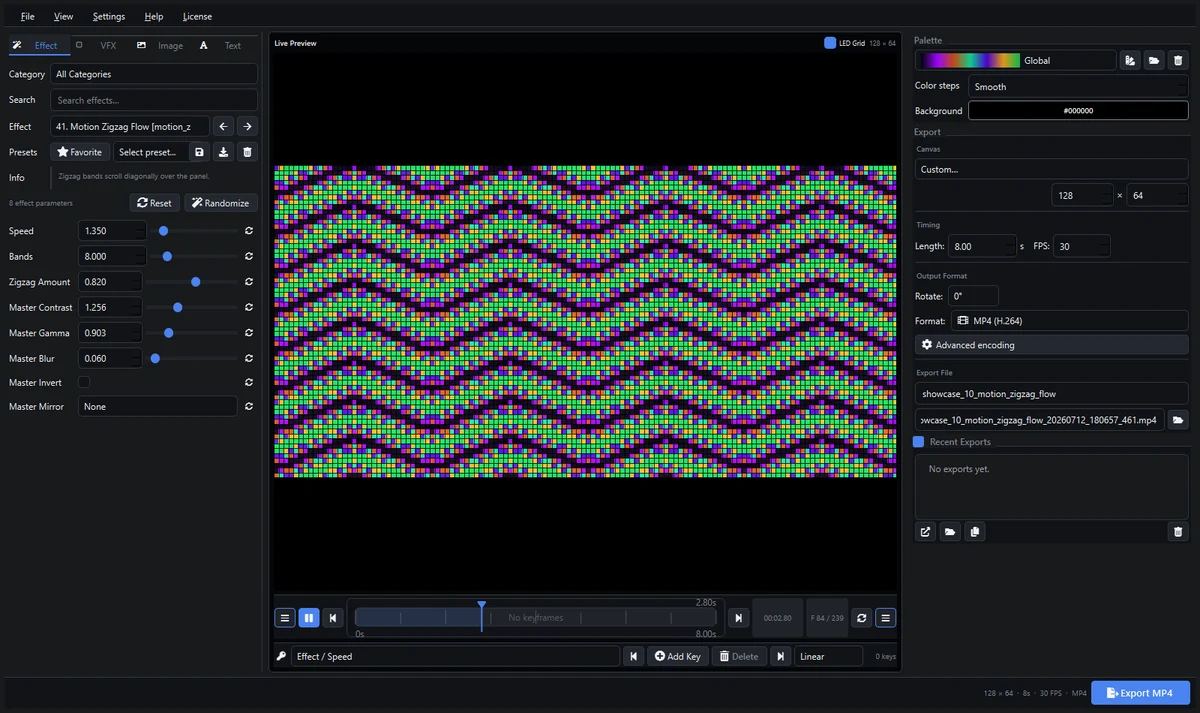Open the Category dropdown
Viewport: 1200px width, 713px height.
[154, 74]
